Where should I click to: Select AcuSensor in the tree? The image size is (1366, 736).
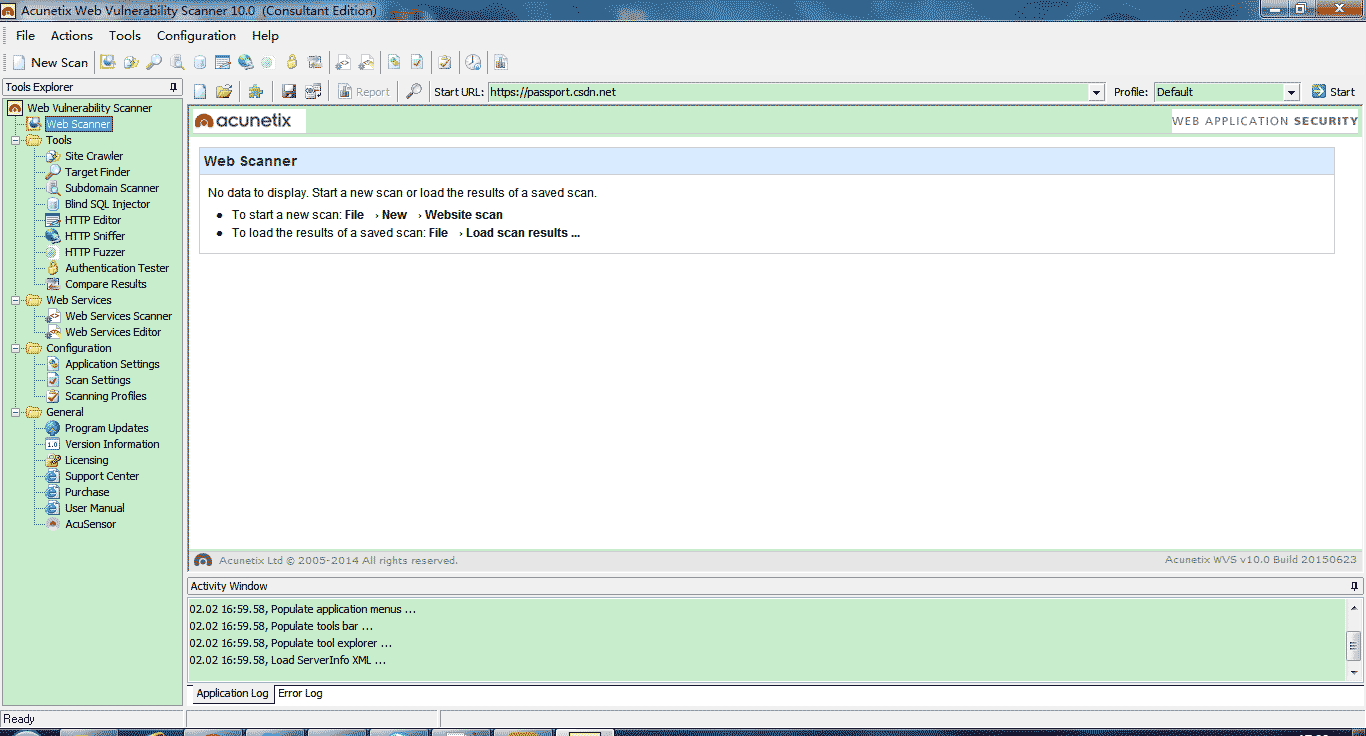click(91, 524)
